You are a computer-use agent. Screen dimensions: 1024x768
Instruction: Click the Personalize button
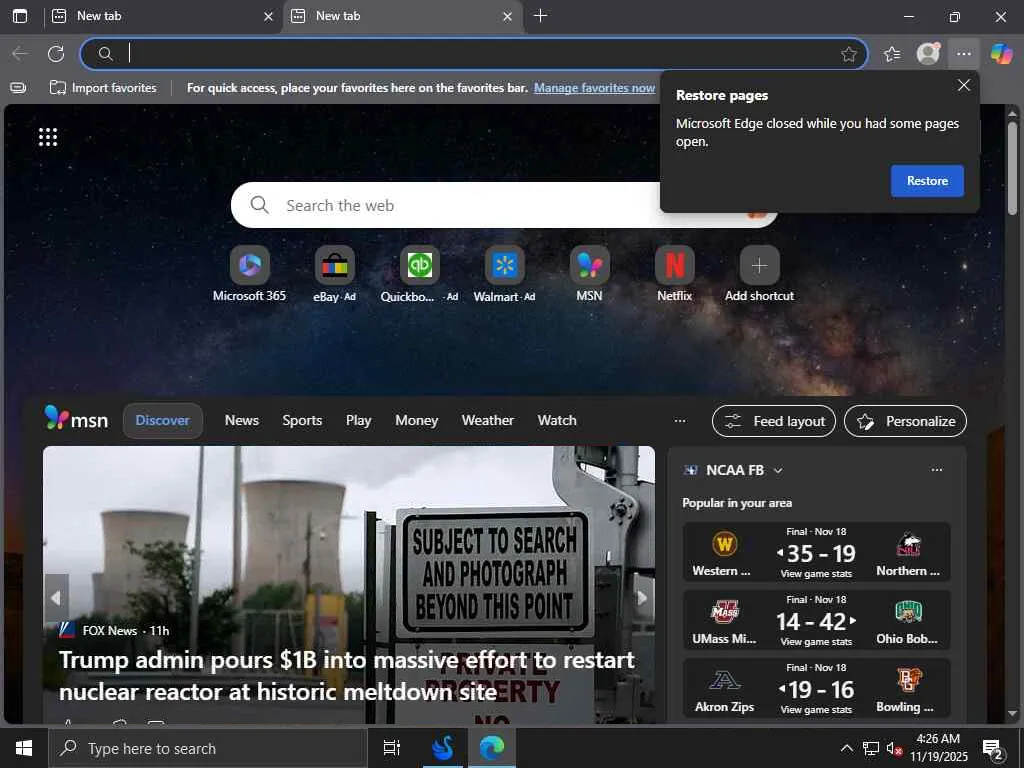click(x=905, y=421)
